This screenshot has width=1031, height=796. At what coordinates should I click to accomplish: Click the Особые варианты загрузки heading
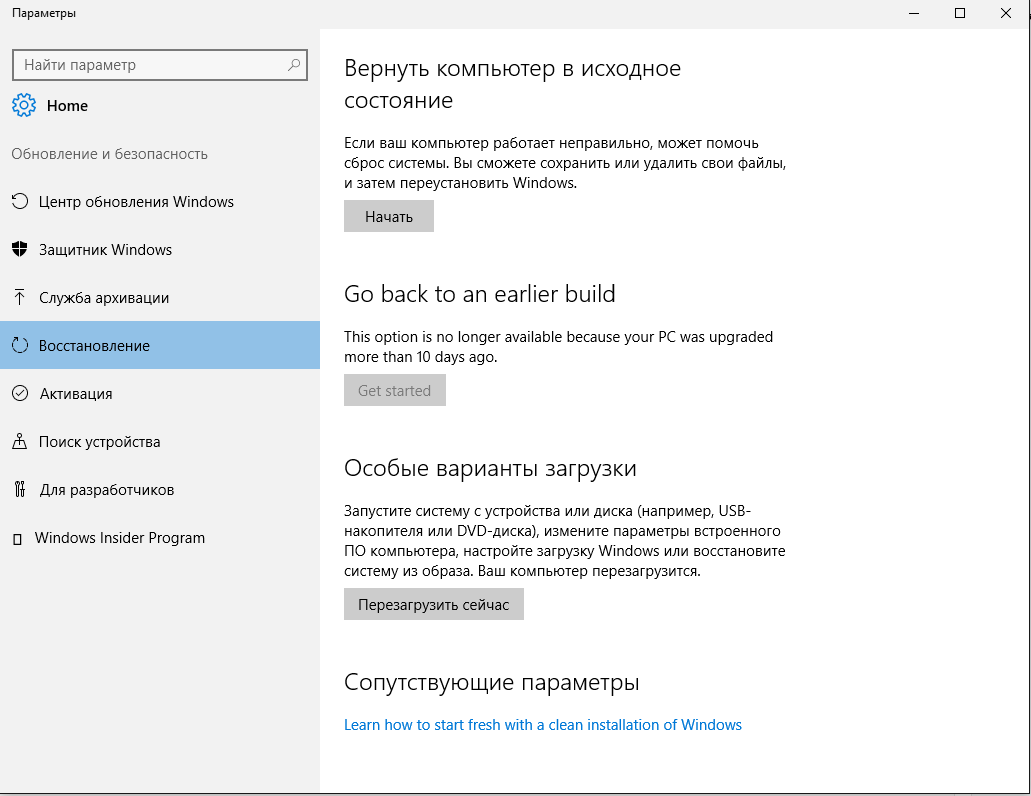pyautogui.click(x=490, y=468)
